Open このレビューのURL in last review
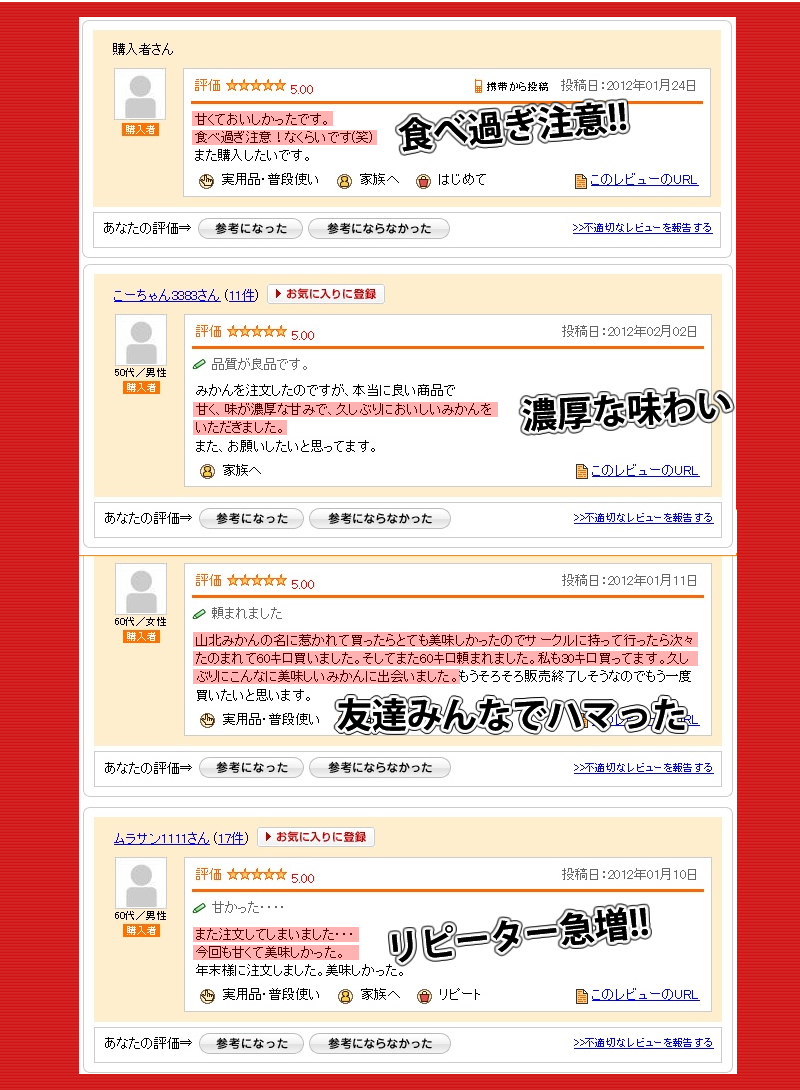 click(645, 995)
